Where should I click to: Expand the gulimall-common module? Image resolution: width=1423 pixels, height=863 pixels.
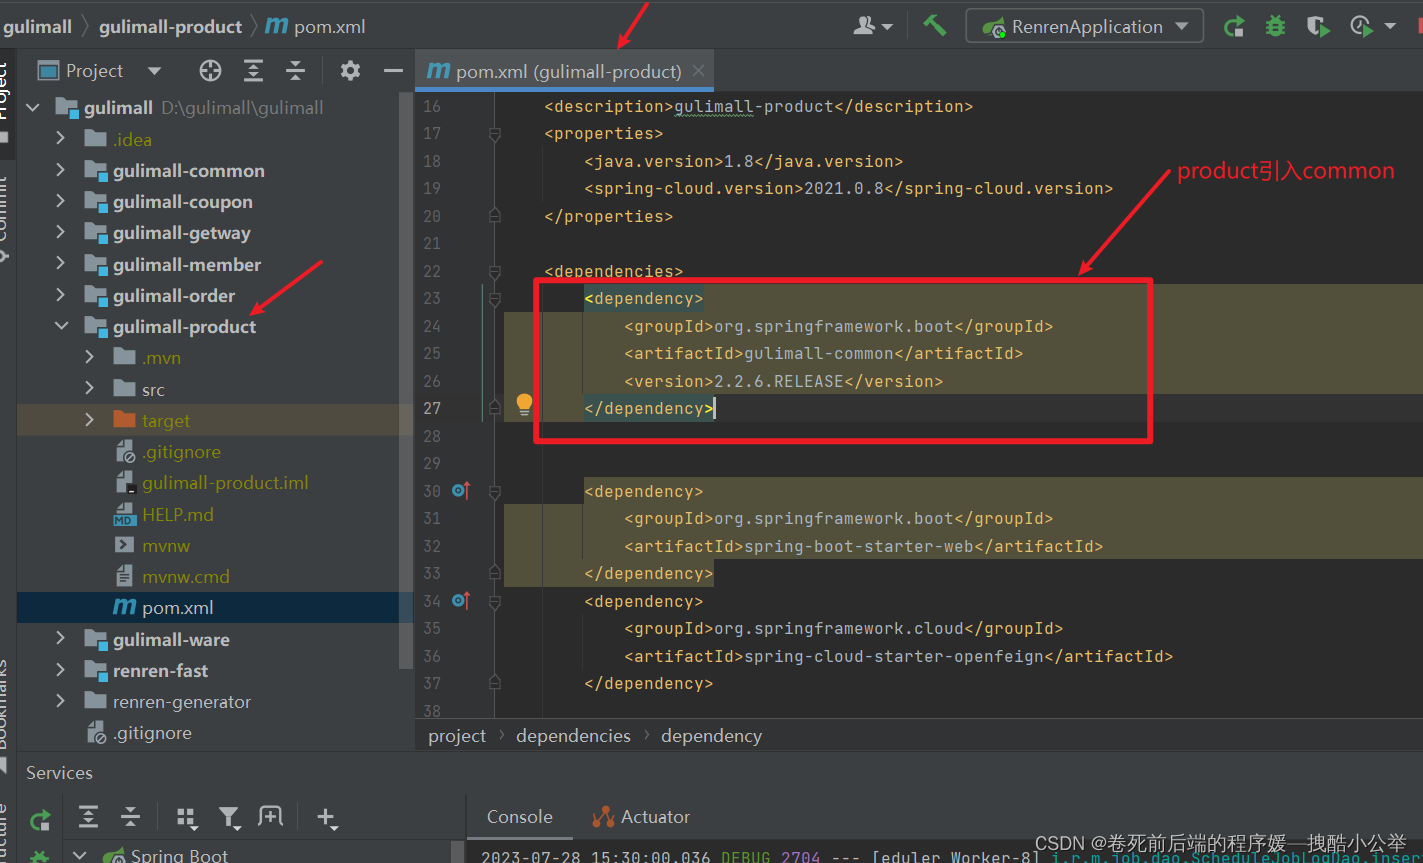(61, 170)
